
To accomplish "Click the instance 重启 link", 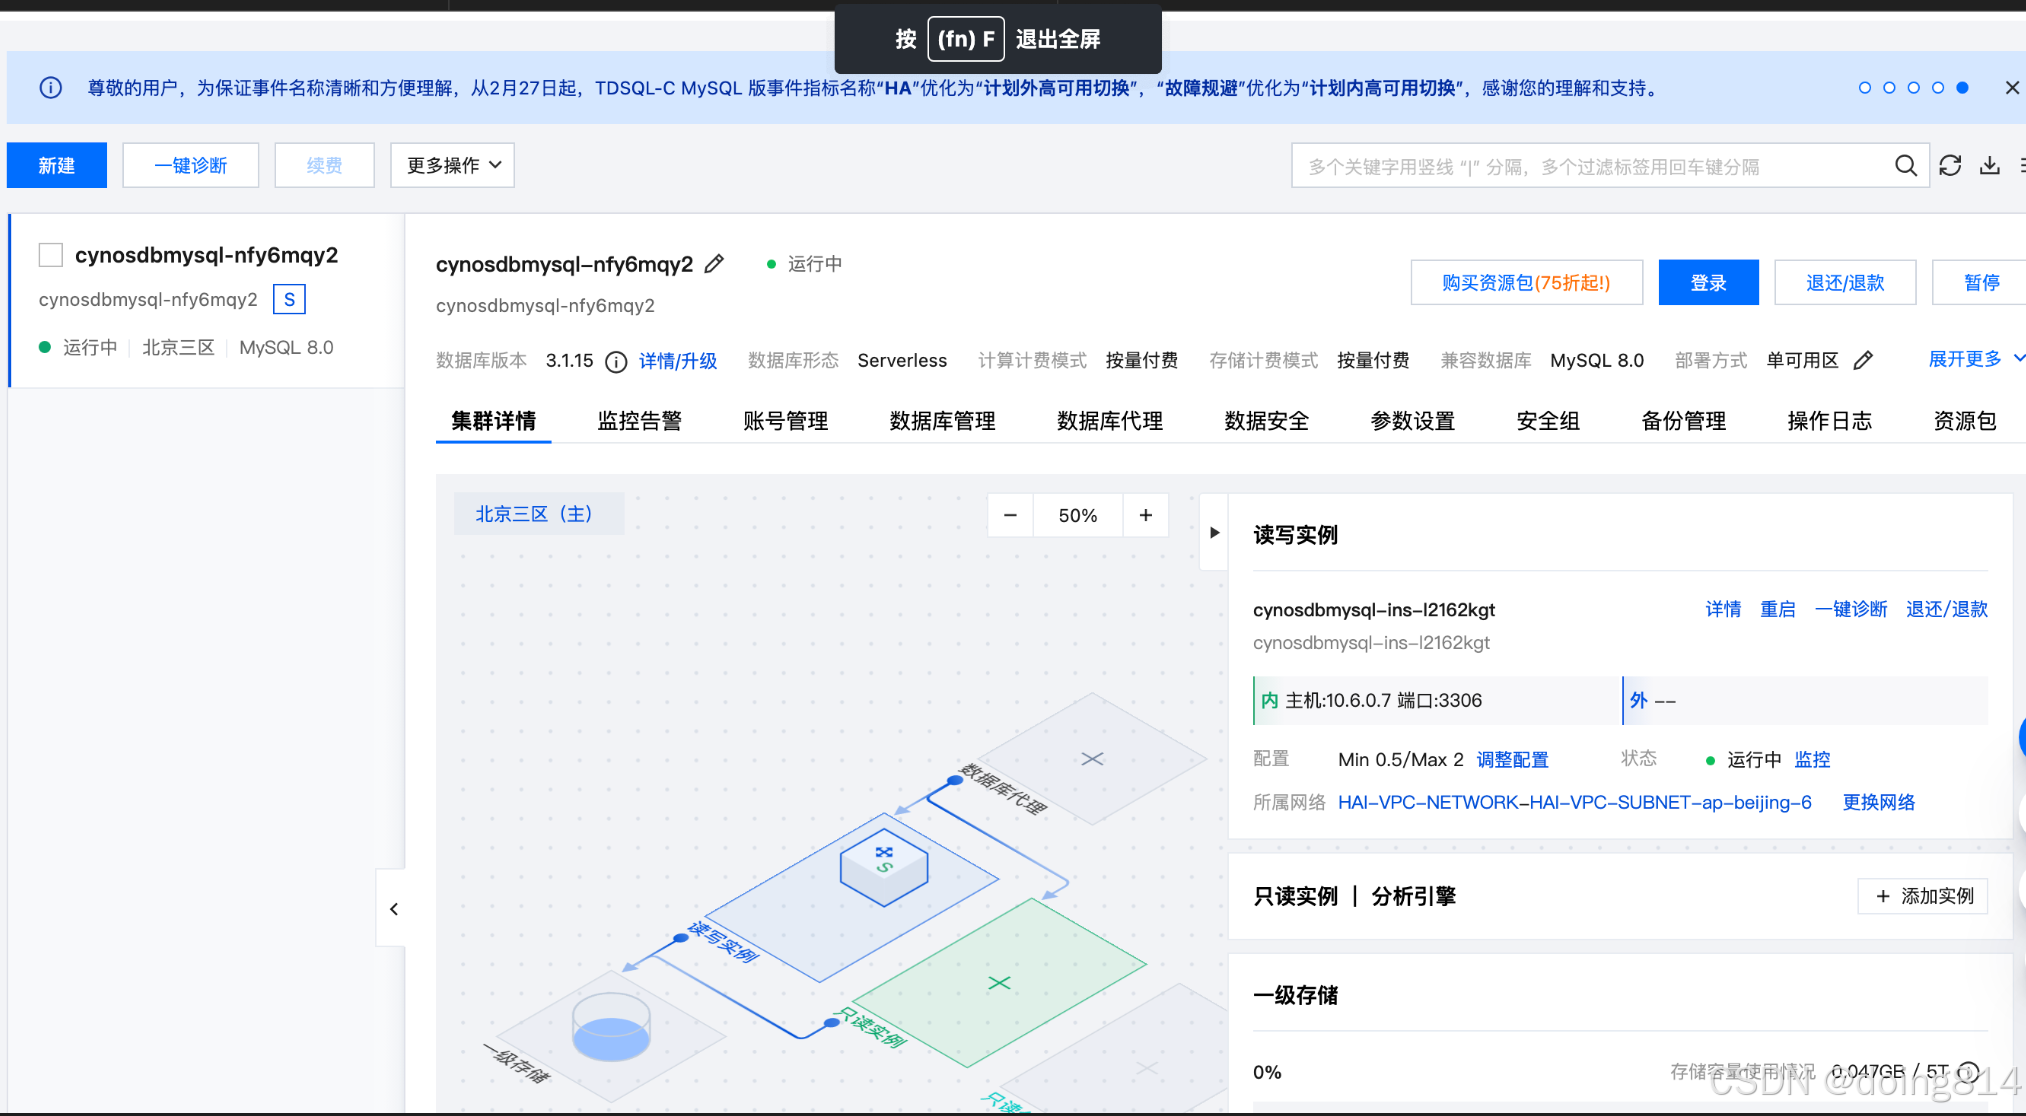I will click(x=1778, y=609).
